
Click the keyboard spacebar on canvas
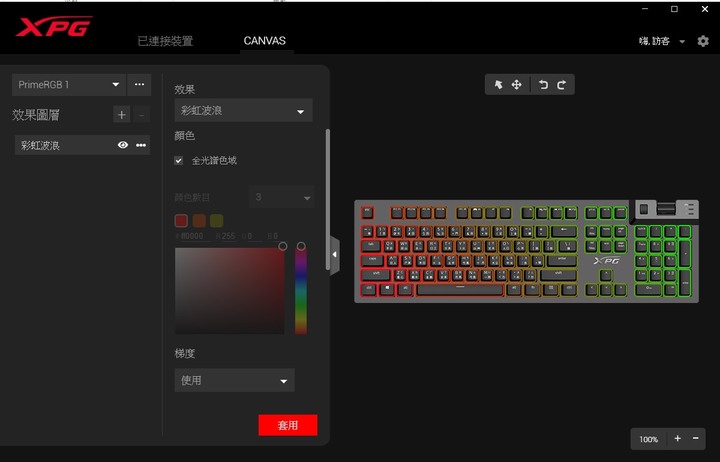click(x=460, y=289)
